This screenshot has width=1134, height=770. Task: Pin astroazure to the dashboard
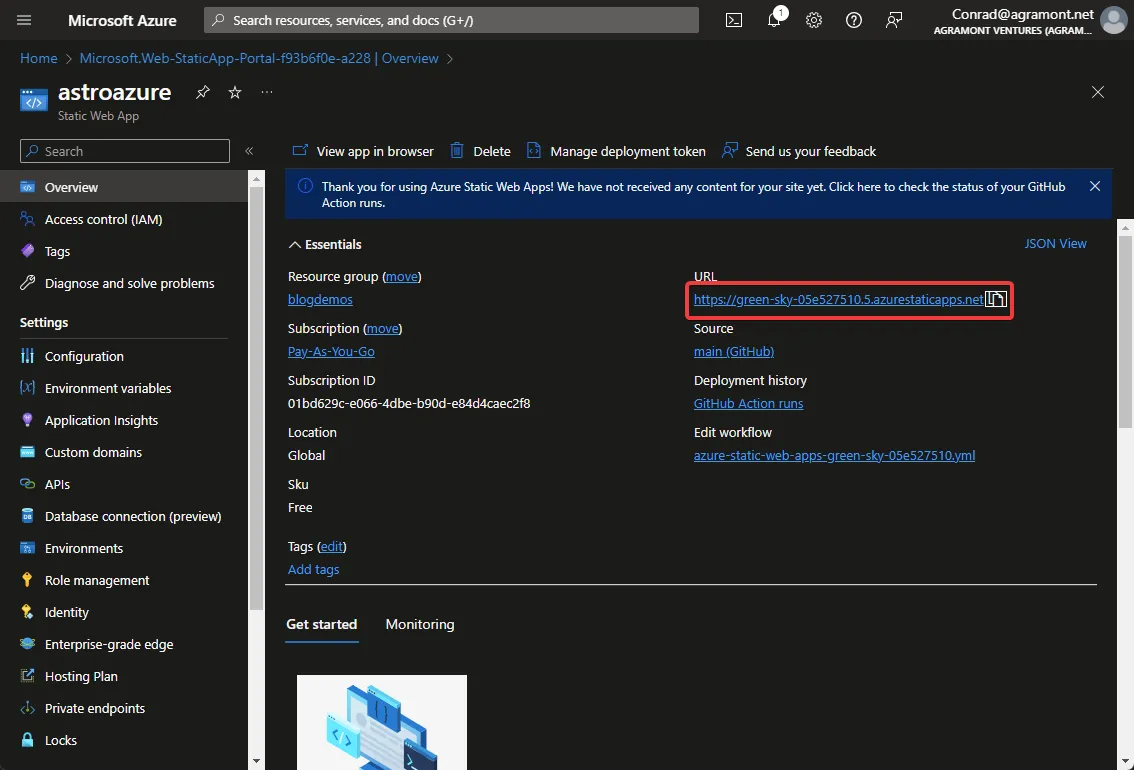pyautogui.click(x=202, y=93)
